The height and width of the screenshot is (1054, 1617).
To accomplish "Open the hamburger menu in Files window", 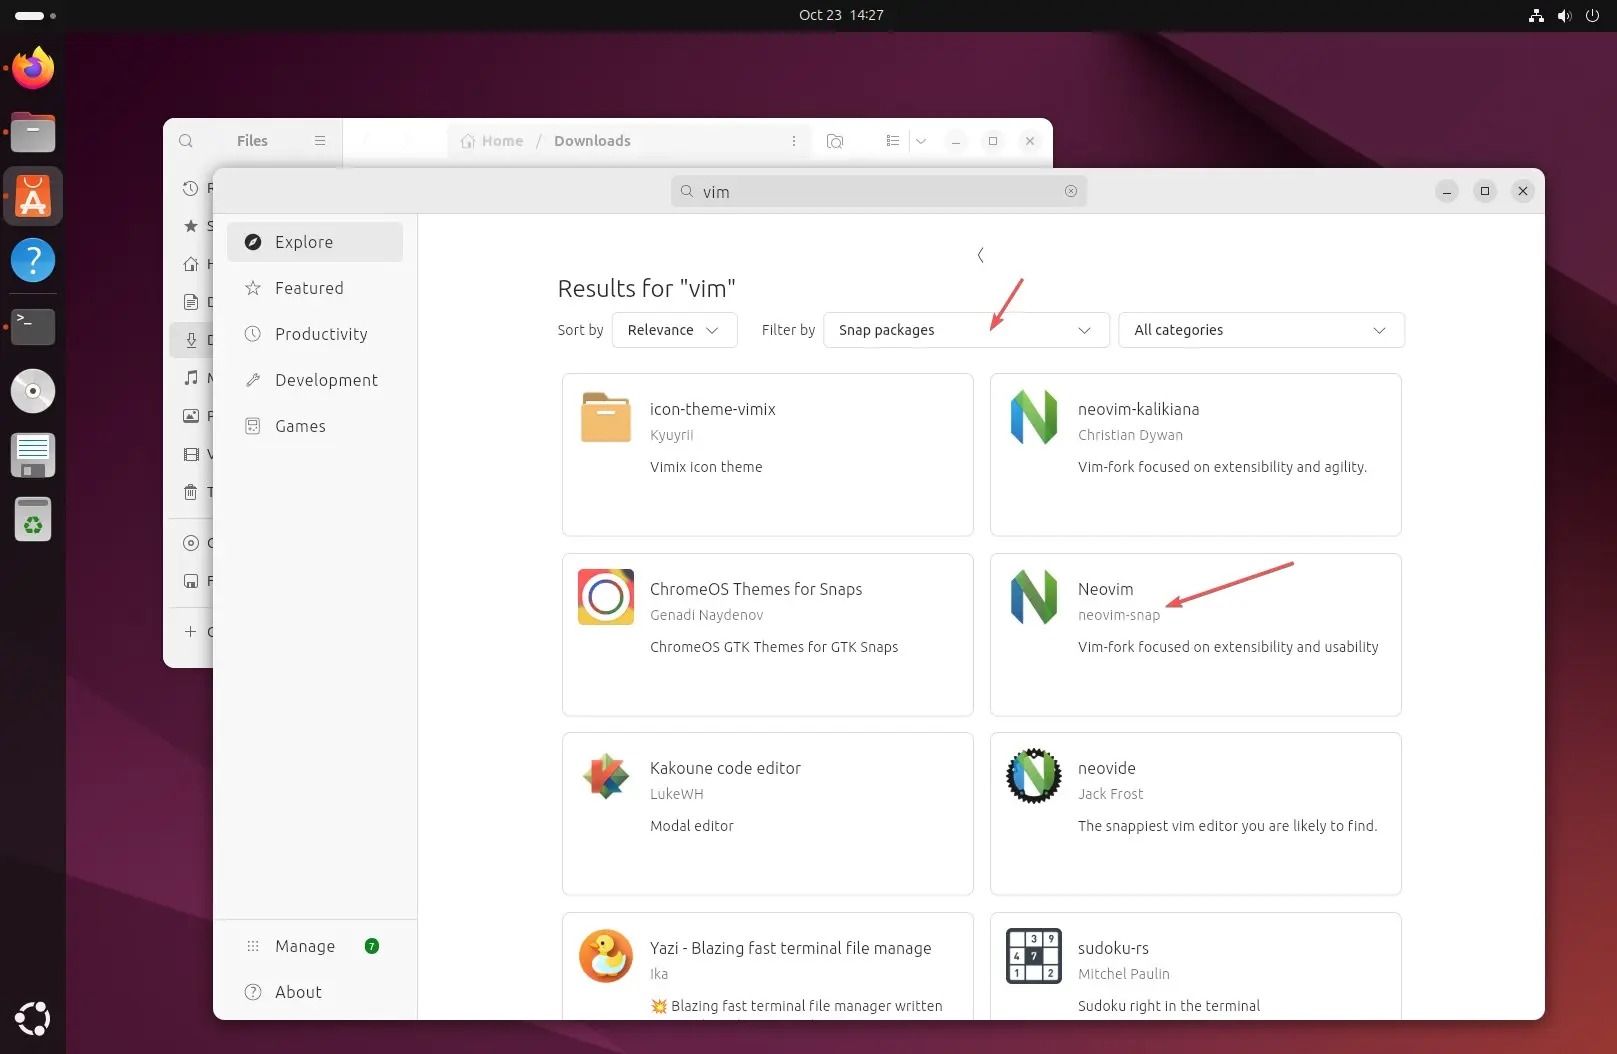I will pos(320,141).
